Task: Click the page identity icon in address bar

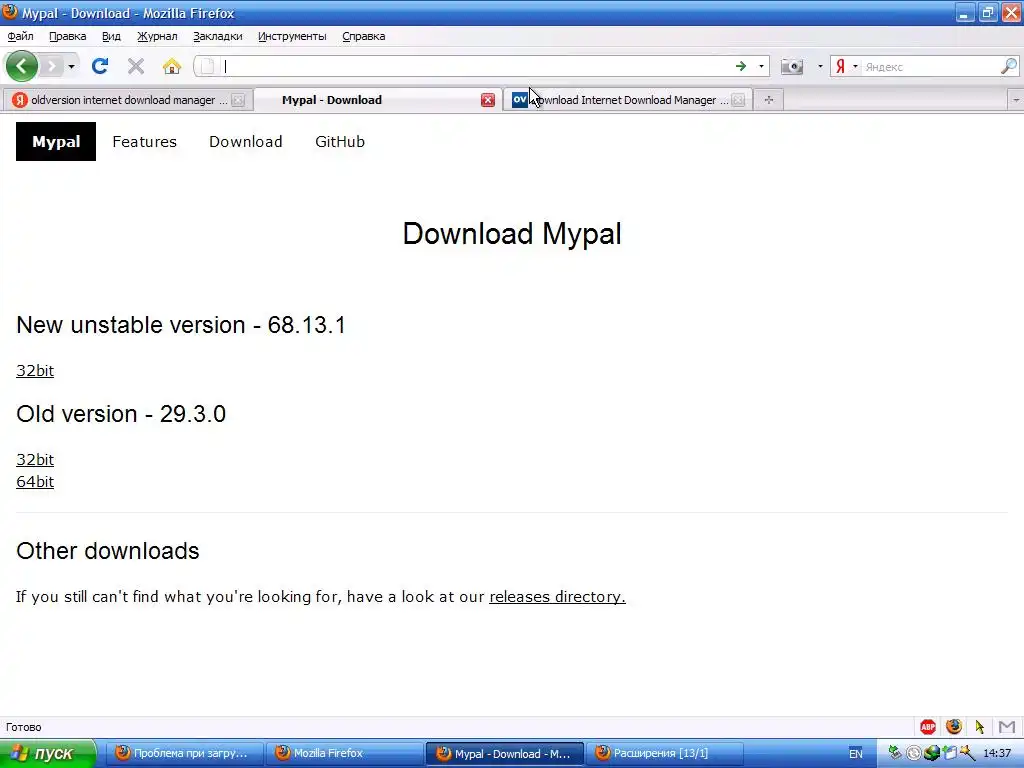Action: click(207, 66)
